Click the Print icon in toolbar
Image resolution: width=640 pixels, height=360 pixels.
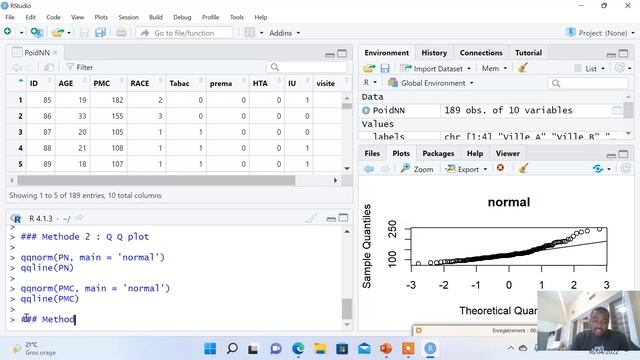point(121,33)
